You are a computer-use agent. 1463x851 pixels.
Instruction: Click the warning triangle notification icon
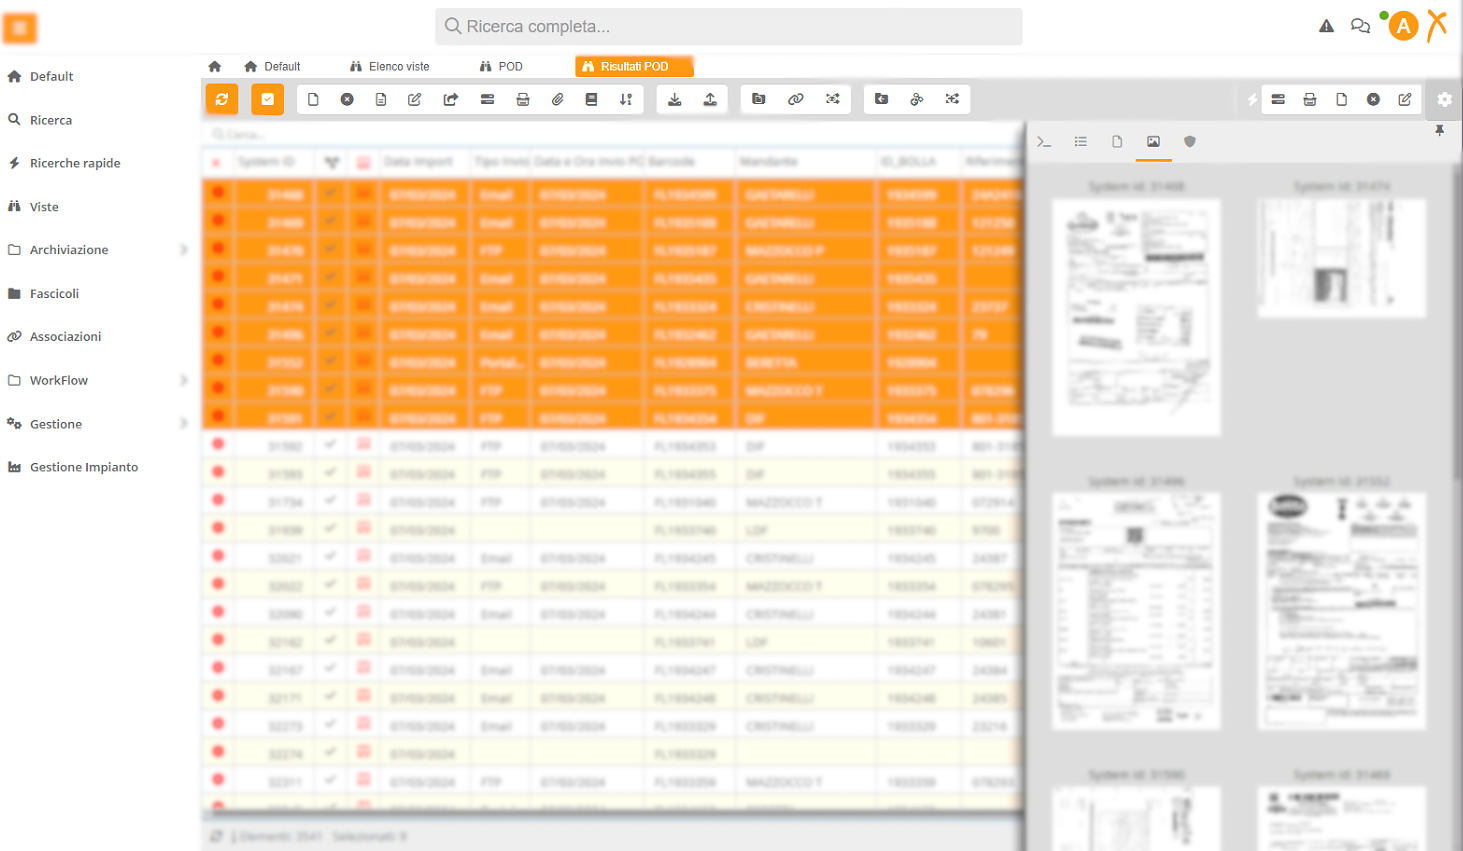pyautogui.click(x=1326, y=27)
